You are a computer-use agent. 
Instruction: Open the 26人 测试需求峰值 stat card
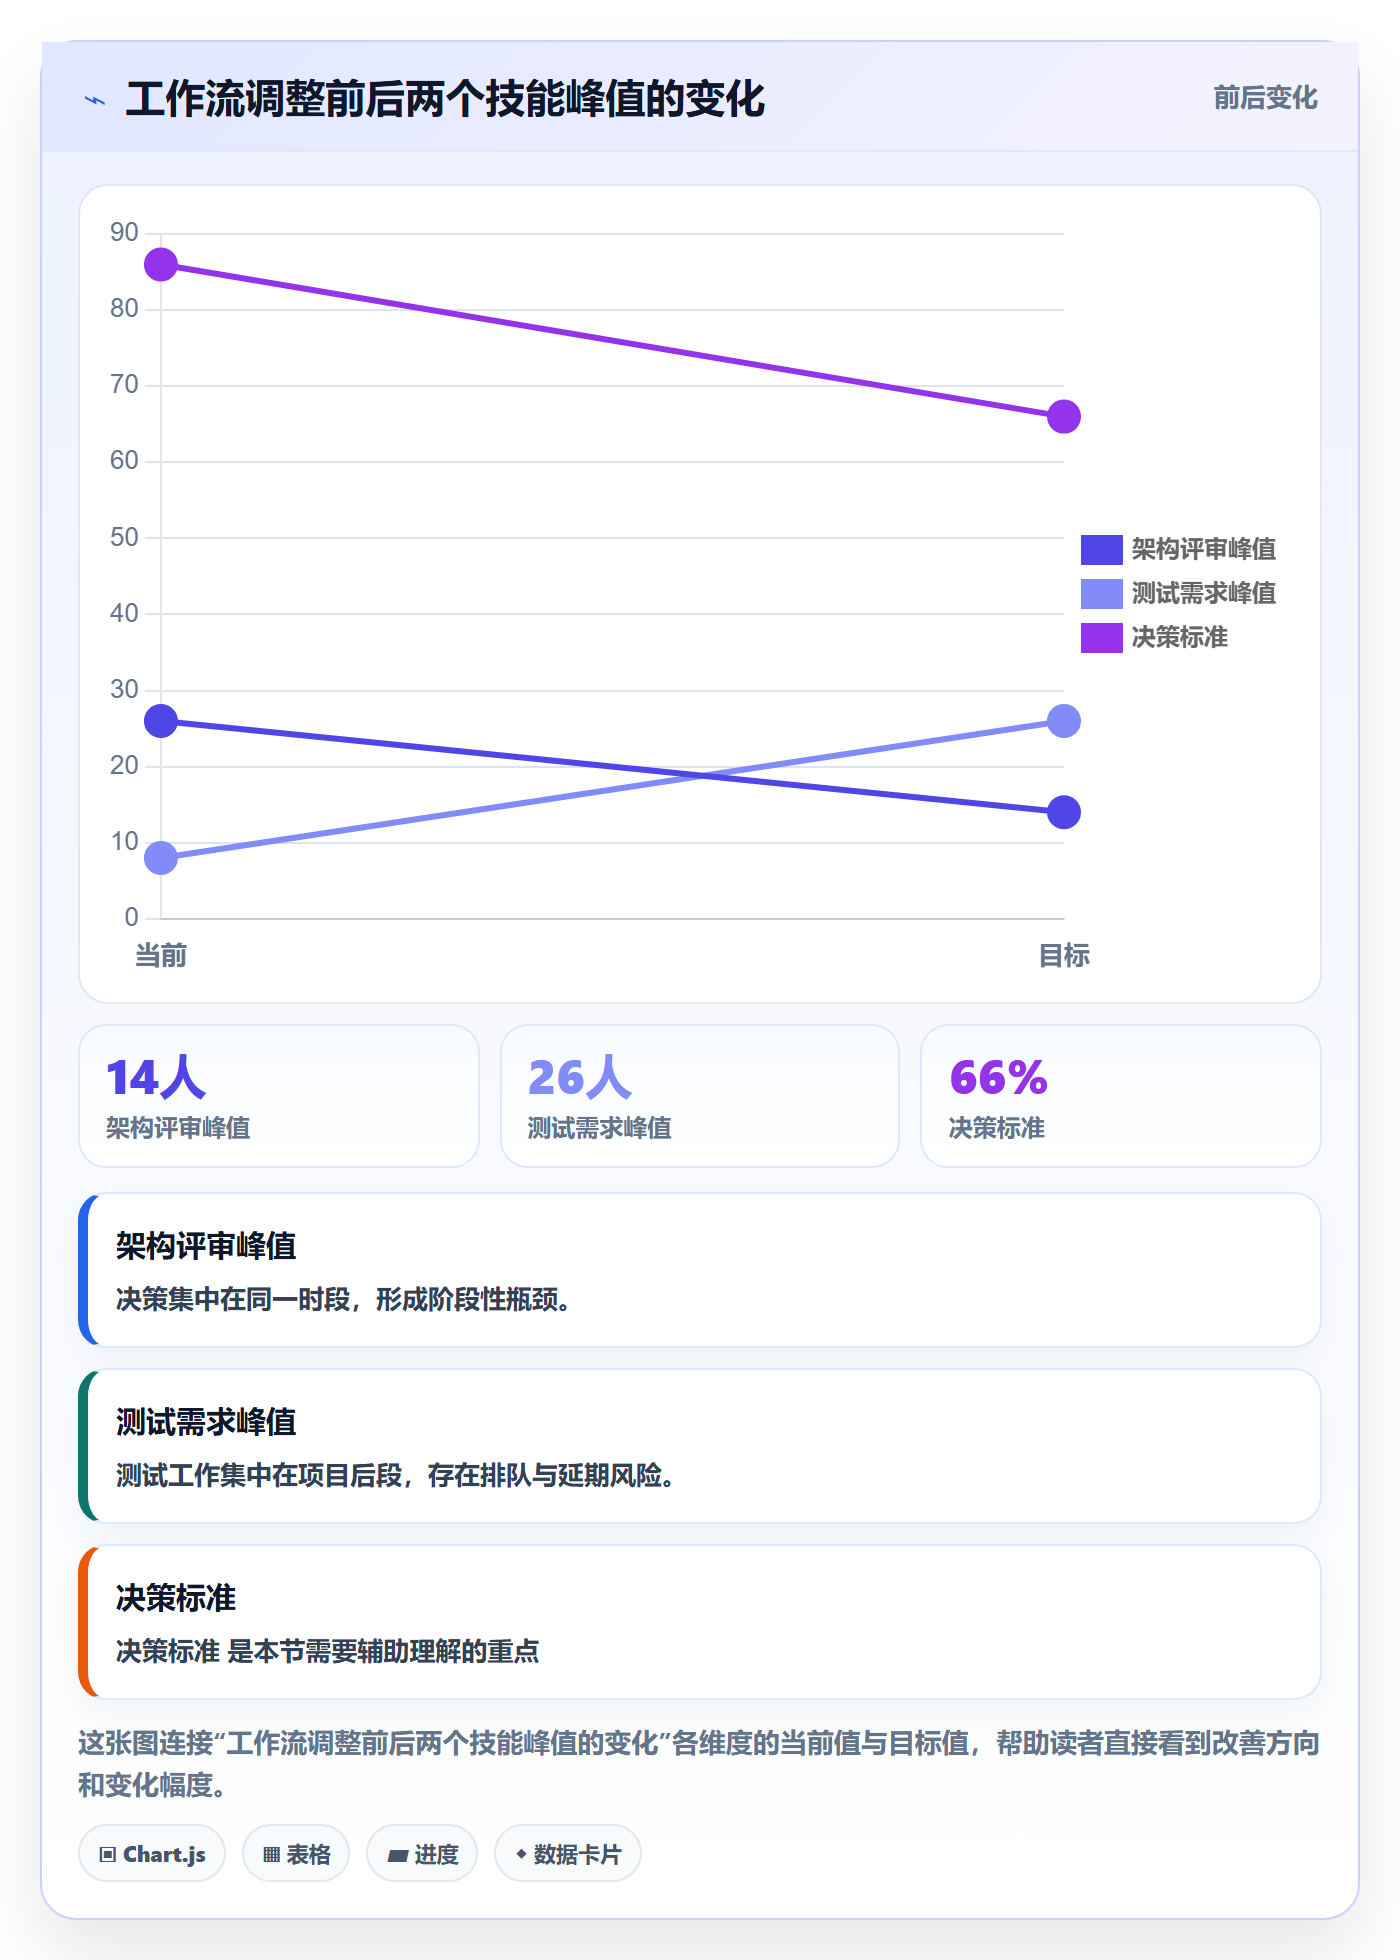[x=700, y=1096]
